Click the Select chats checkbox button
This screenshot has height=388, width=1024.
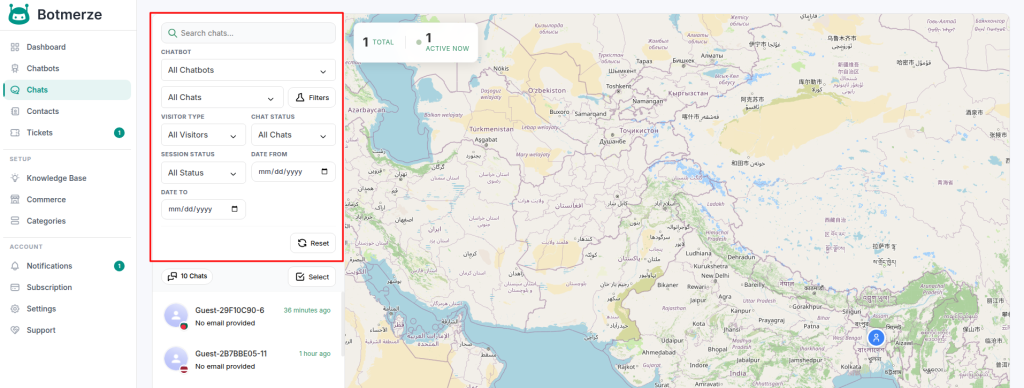[x=312, y=277]
